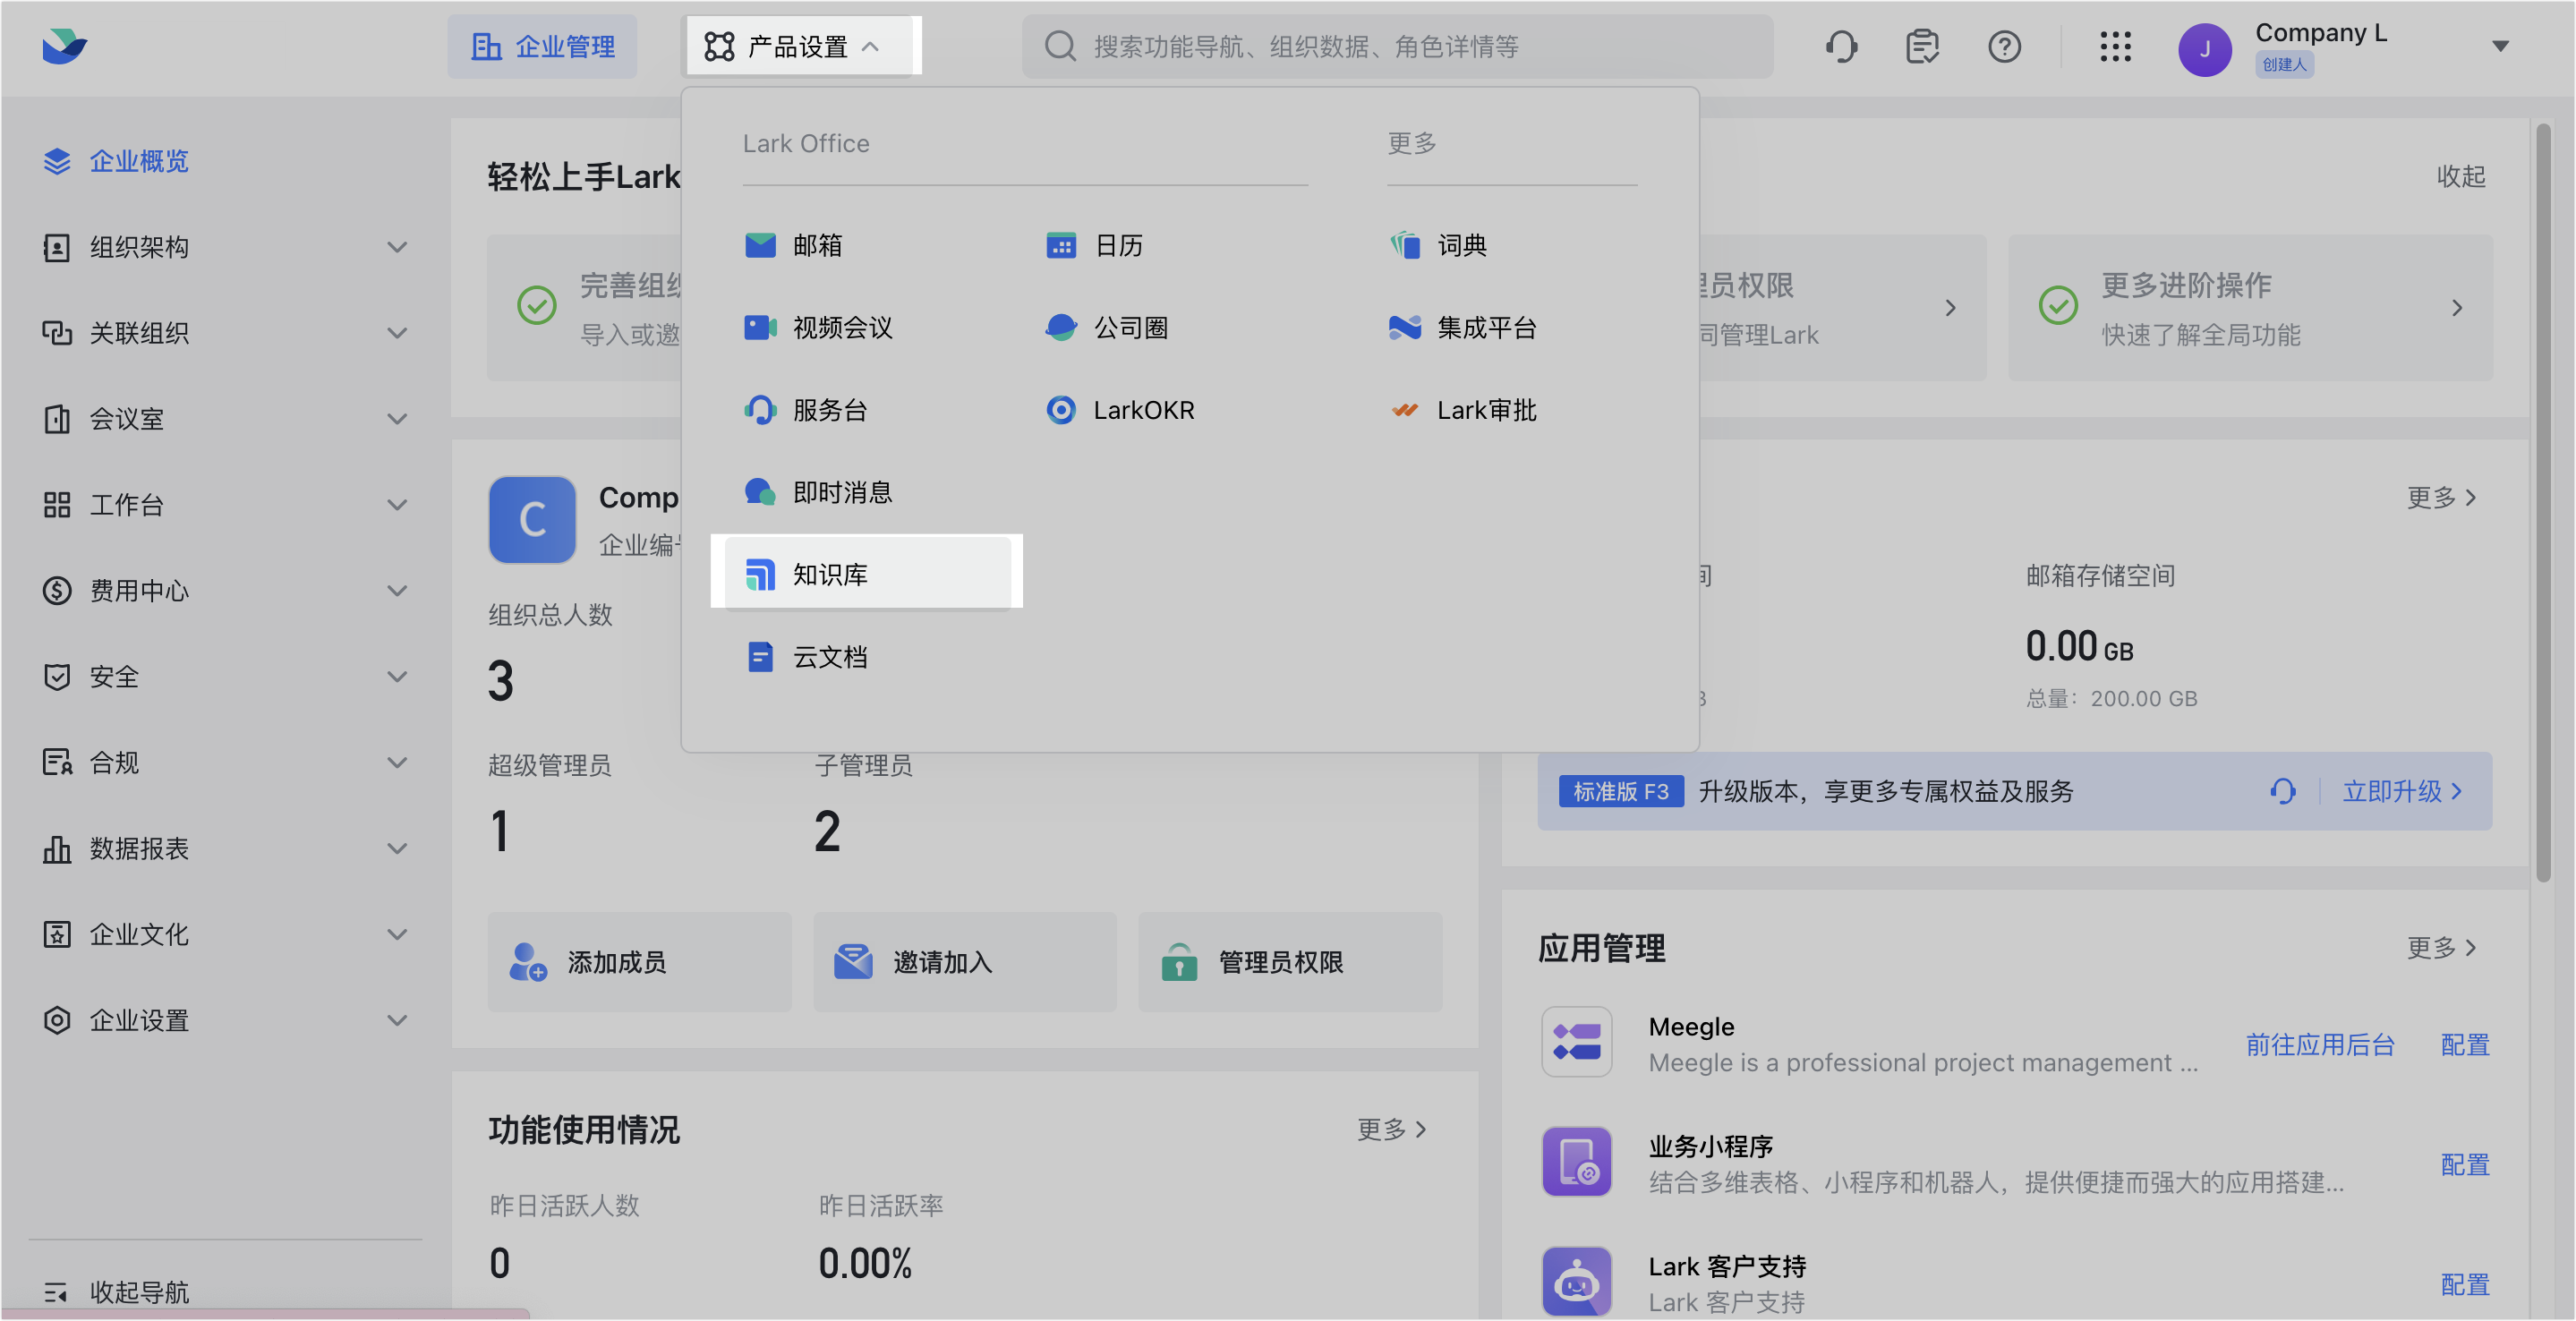Focus the search field 搜索功能导航

(1397, 46)
